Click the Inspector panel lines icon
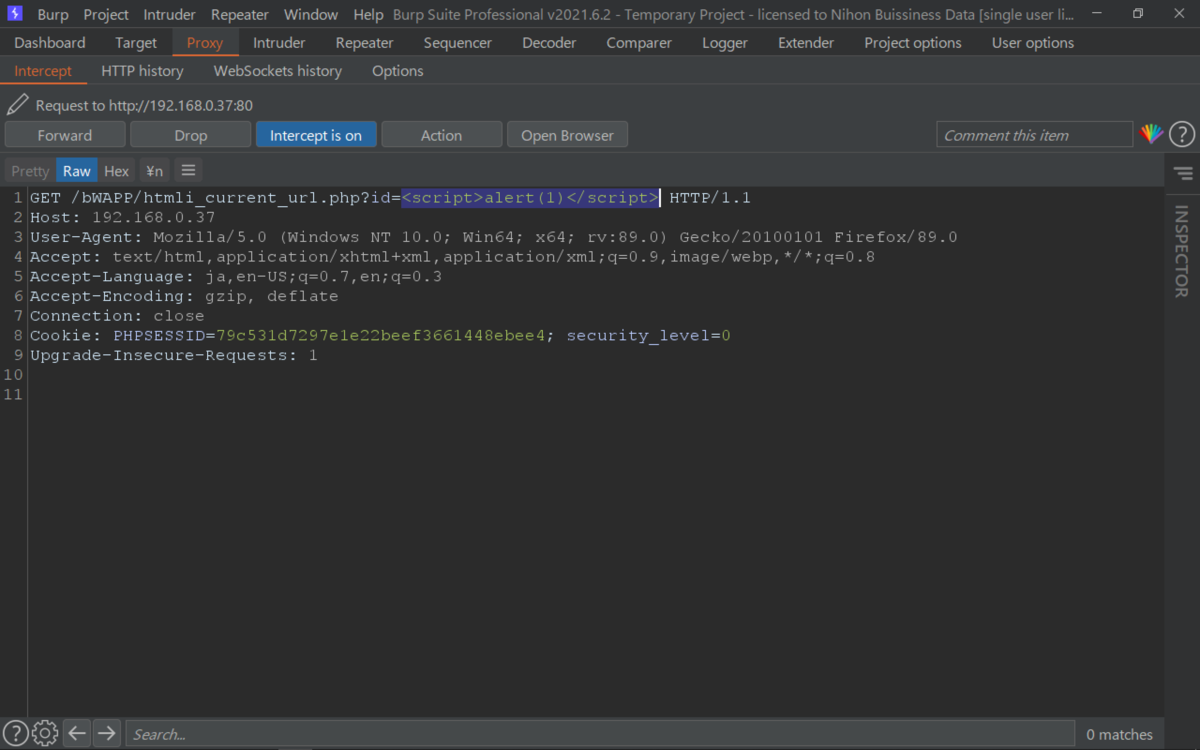The height and width of the screenshot is (750, 1200). point(1183,173)
